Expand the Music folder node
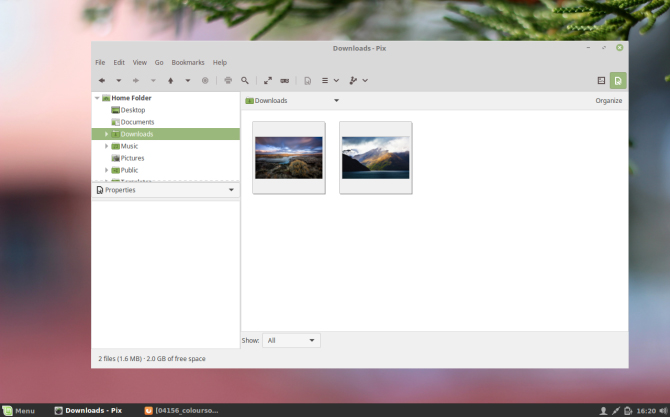670x417 pixels. tap(106, 146)
